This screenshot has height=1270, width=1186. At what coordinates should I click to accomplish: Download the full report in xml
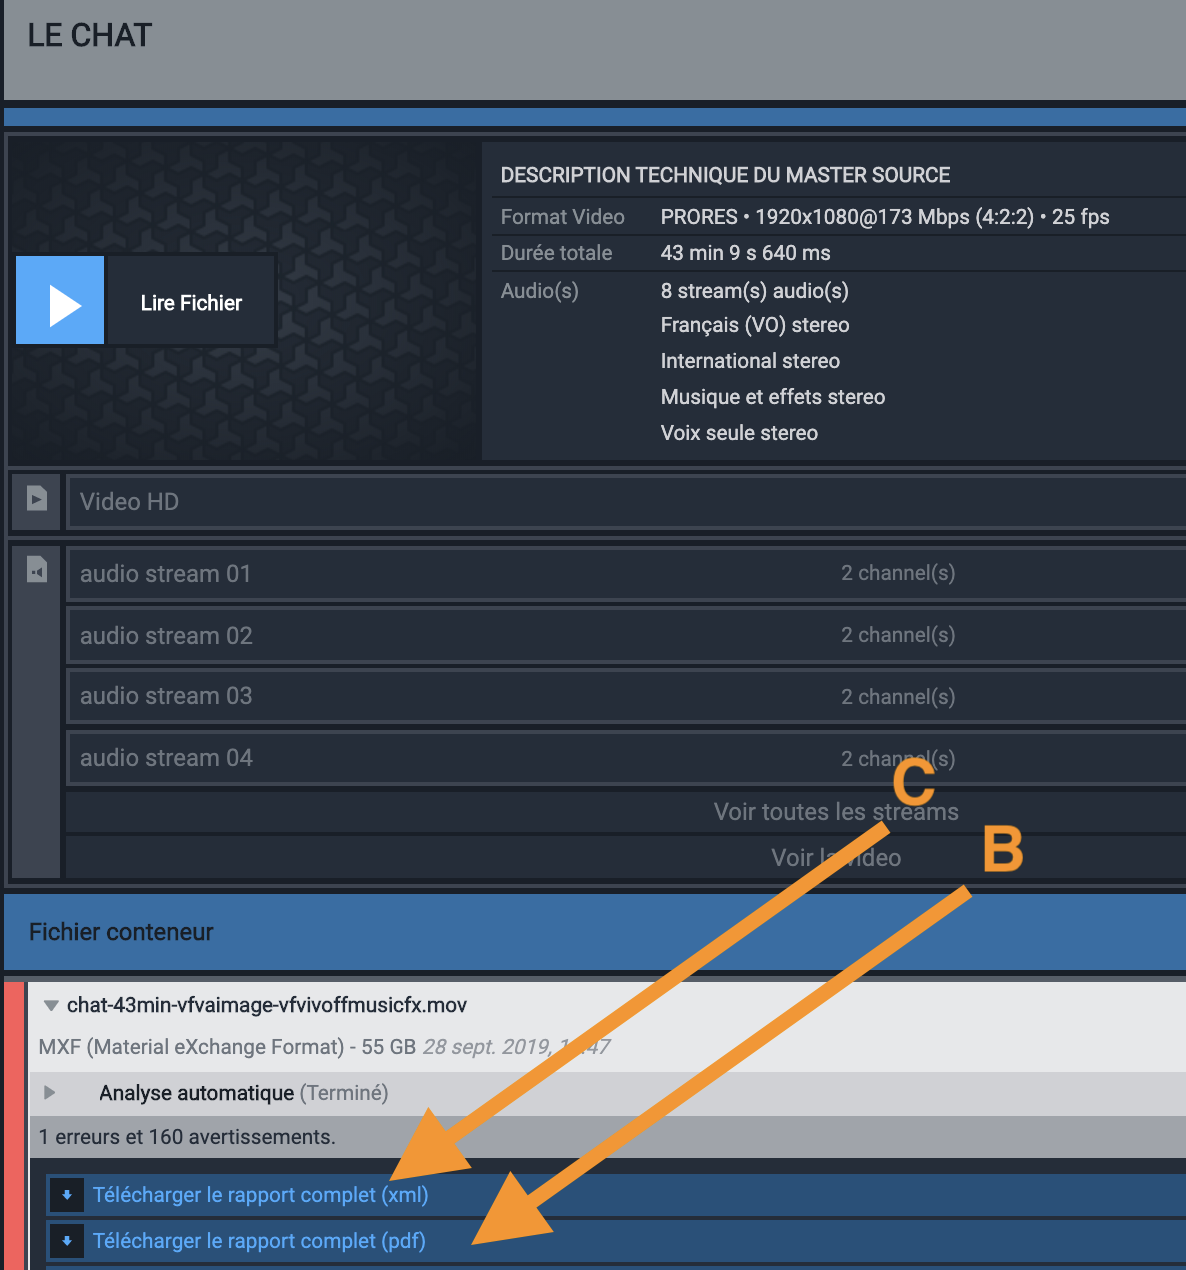coord(260,1195)
